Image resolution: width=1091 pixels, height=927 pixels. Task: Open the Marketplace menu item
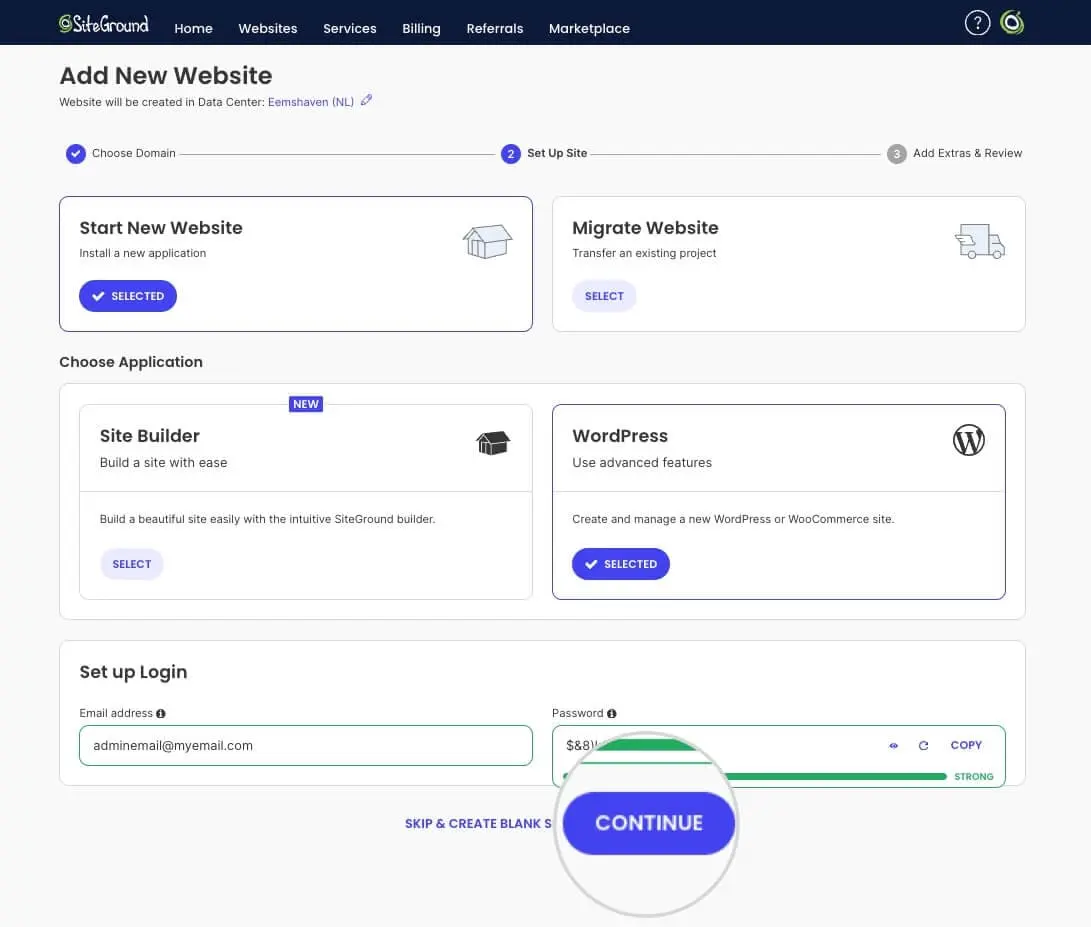coord(589,28)
